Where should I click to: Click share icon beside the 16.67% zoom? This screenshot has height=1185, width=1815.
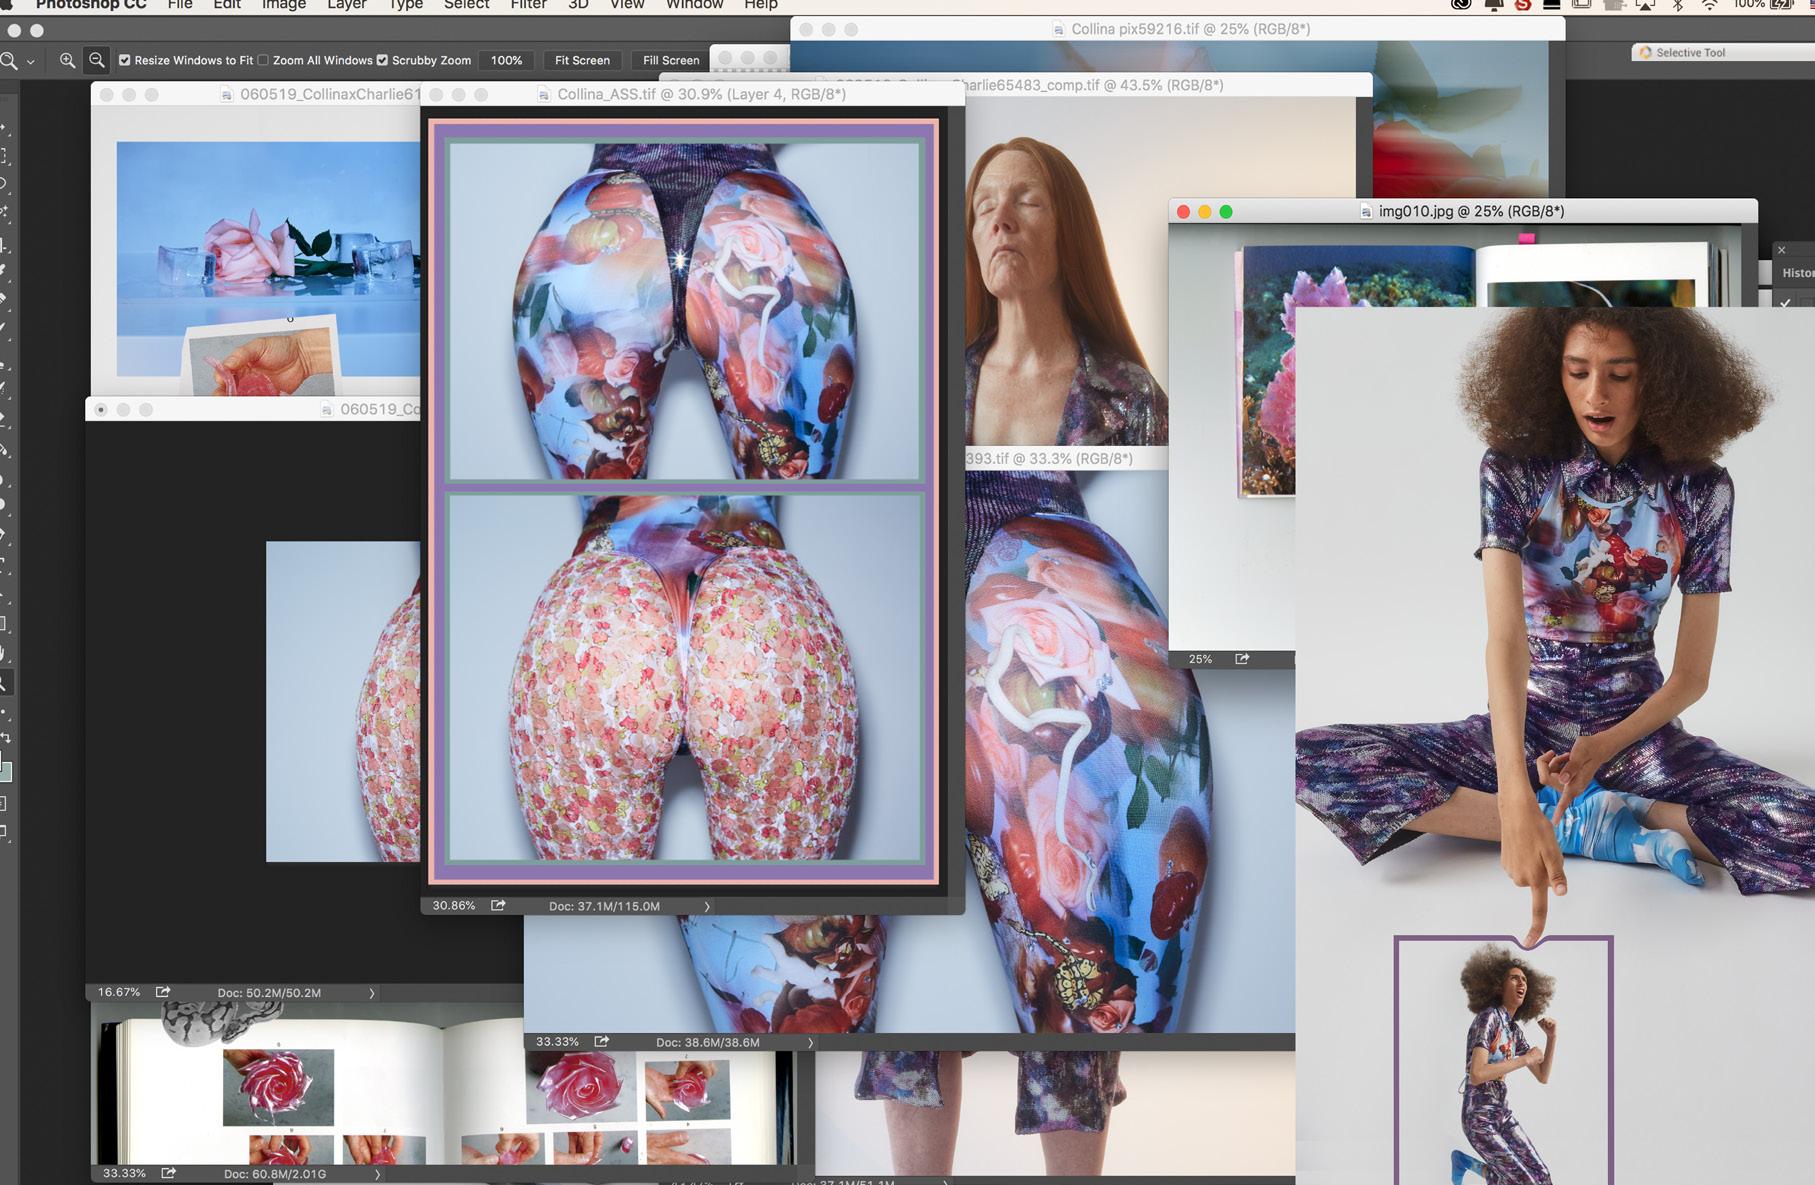point(163,992)
